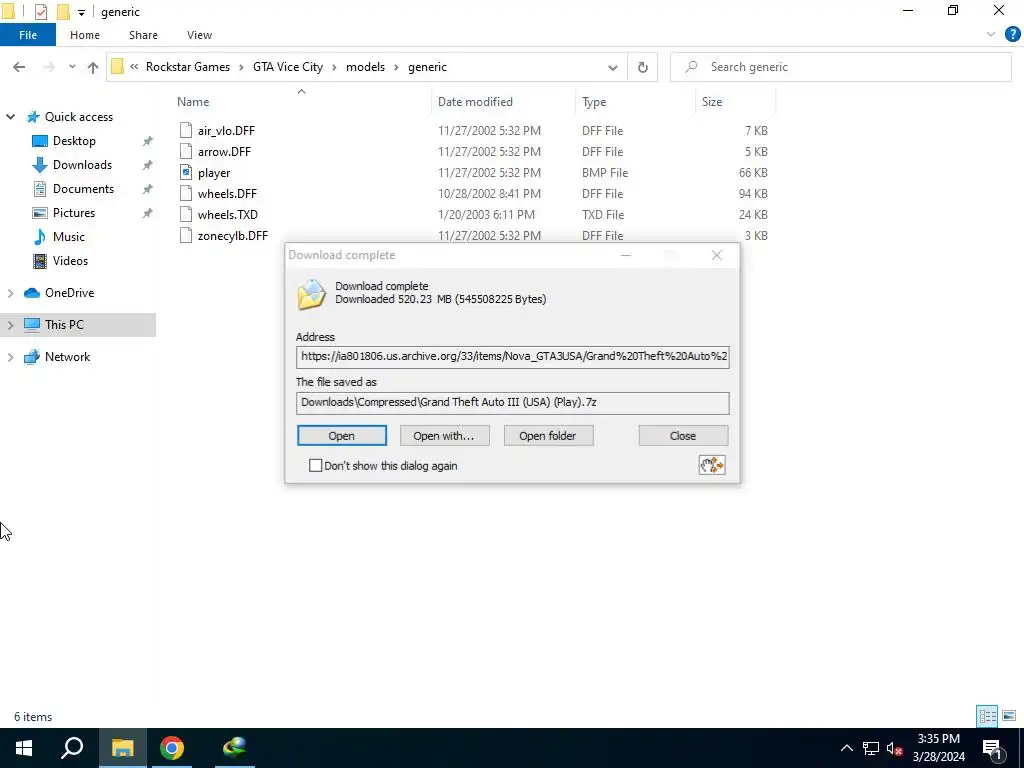Click the Back navigation arrow
This screenshot has width=1024, height=768.
point(19,67)
